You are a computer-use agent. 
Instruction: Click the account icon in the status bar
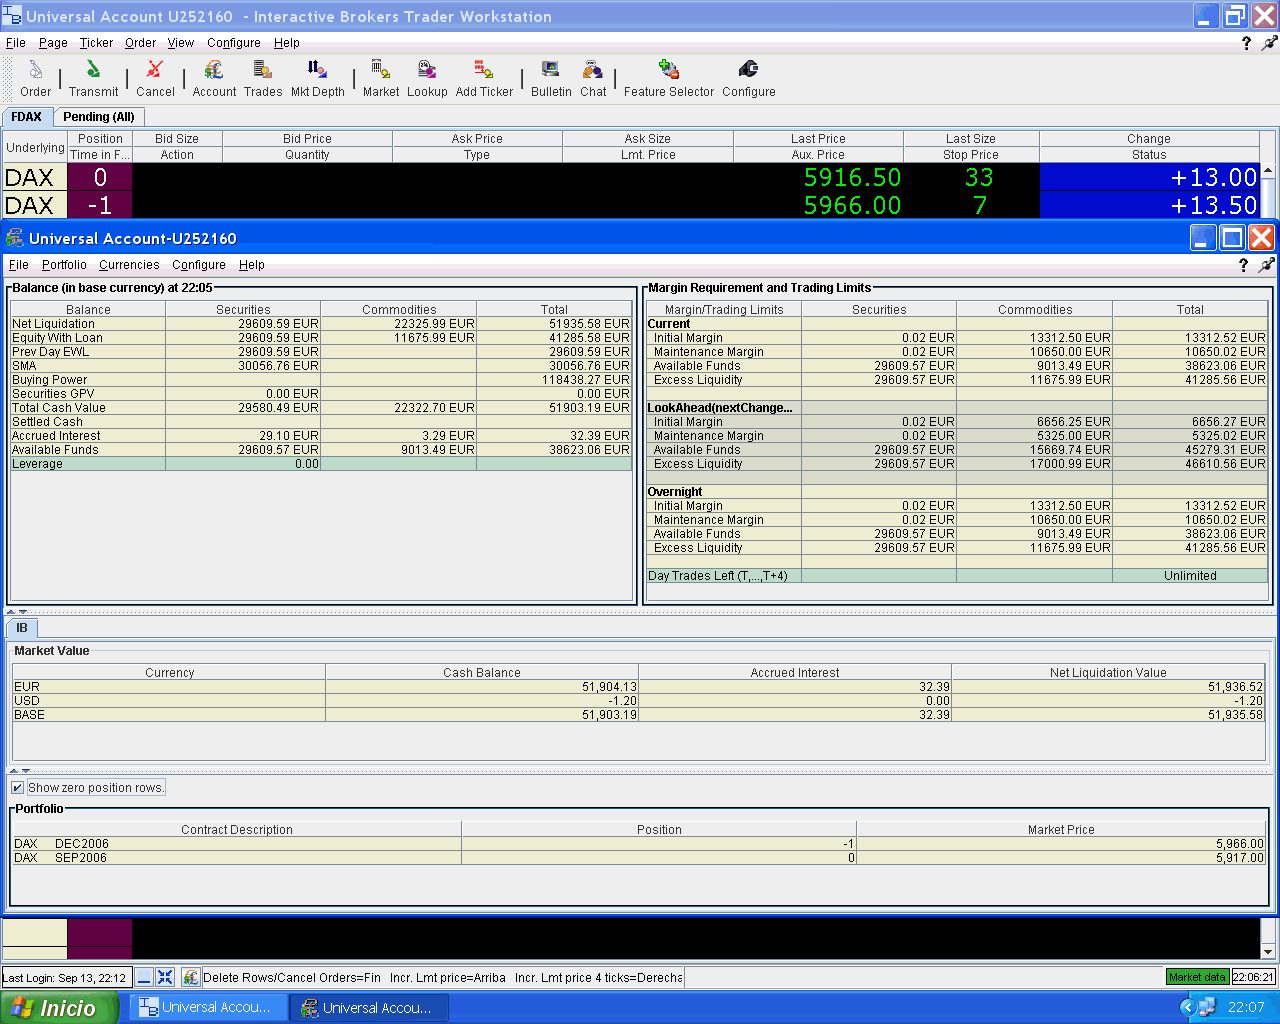190,977
